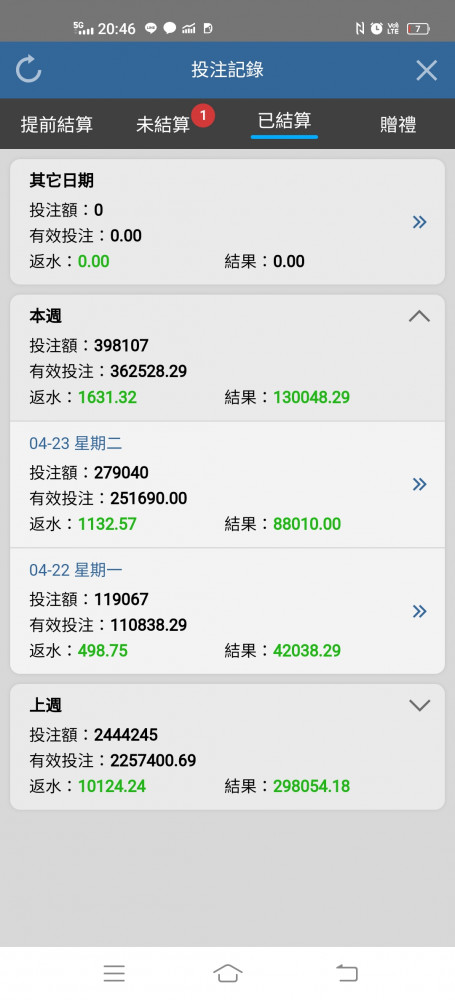Tap the Android recent apps menu icon
The height and width of the screenshot is (1000, 455).
114,973
